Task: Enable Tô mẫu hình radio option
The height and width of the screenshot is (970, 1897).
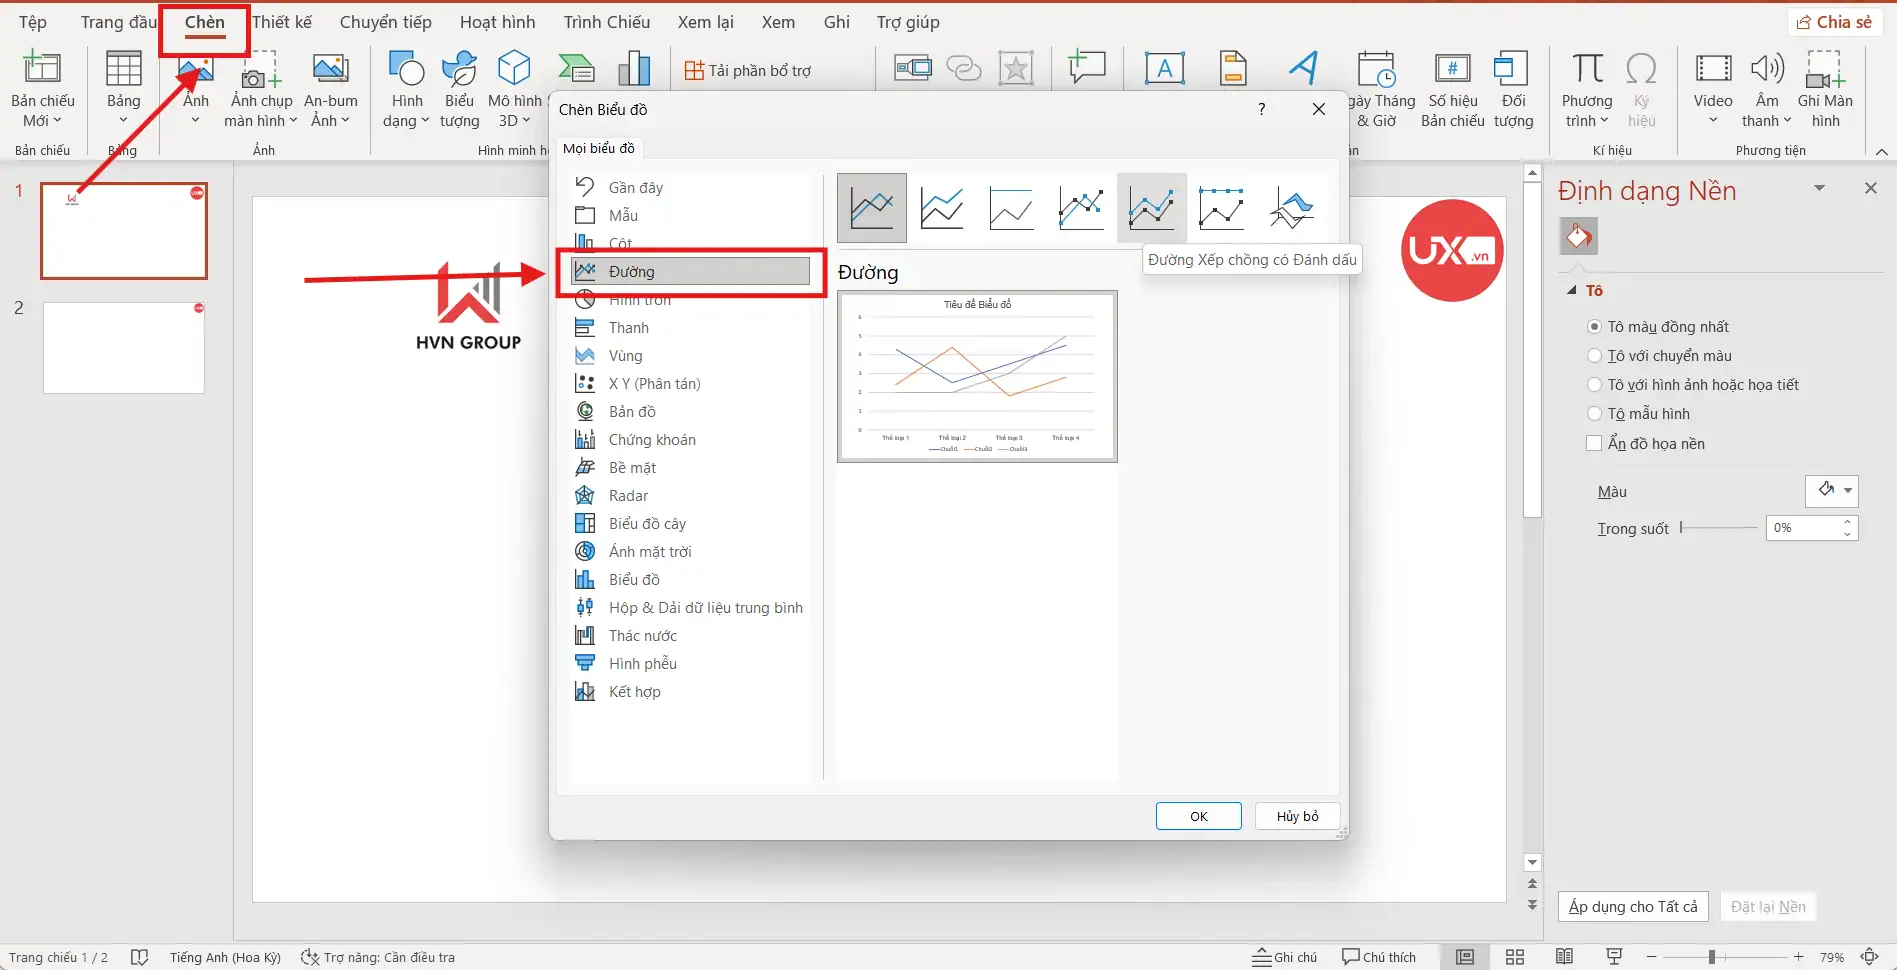Action: [1594, 414]
